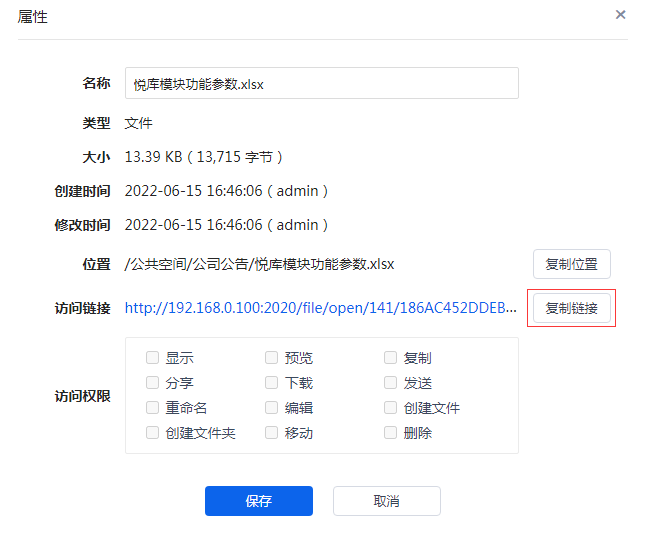
Task: Enable the 删除 permission checkbox
Action: tap(391, 433)
